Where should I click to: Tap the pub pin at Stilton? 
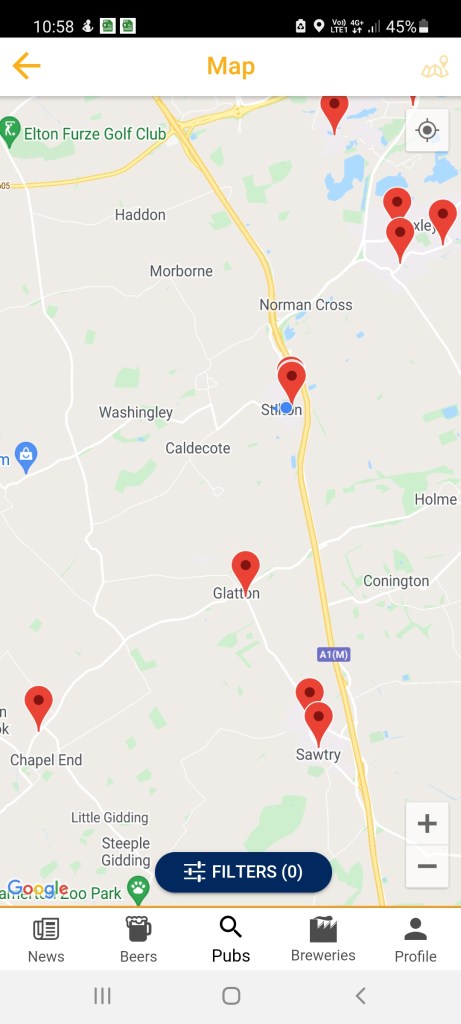click(292, 382)
